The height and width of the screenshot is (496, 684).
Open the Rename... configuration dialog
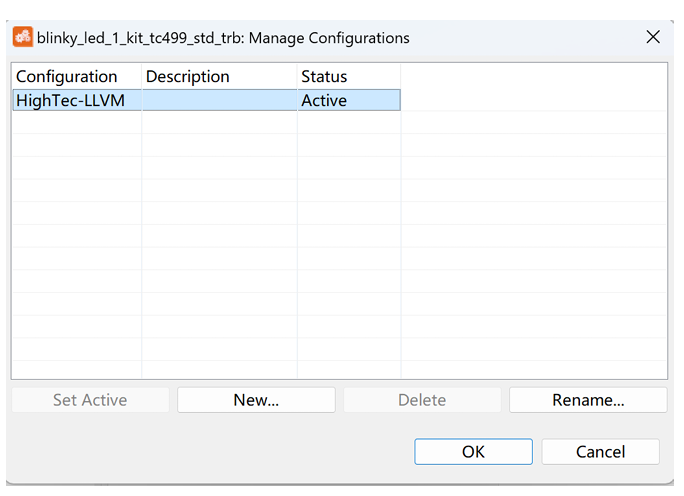(x=588, y=400)
